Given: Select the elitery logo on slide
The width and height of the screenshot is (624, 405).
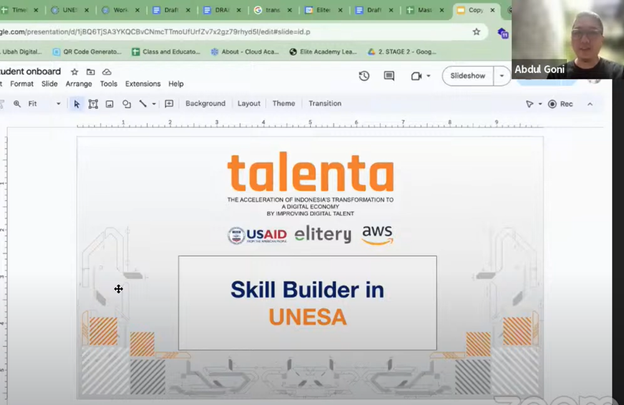Looking at the screenshot, I should point(323,234).
